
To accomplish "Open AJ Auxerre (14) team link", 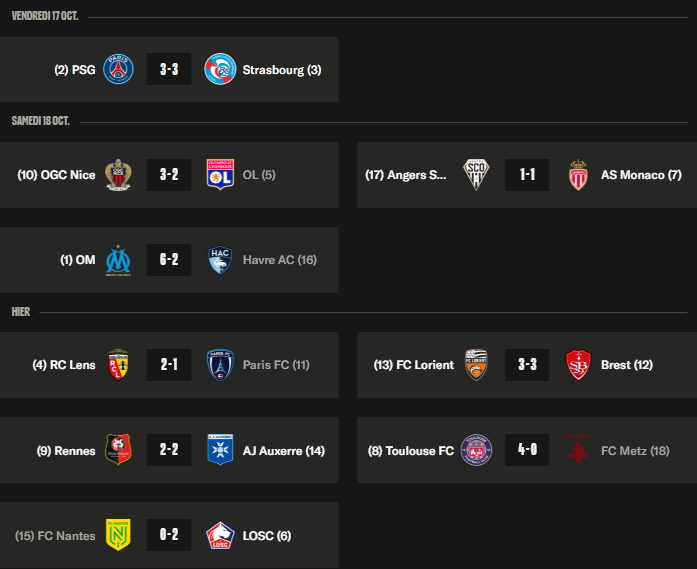I will coord(284,451).
